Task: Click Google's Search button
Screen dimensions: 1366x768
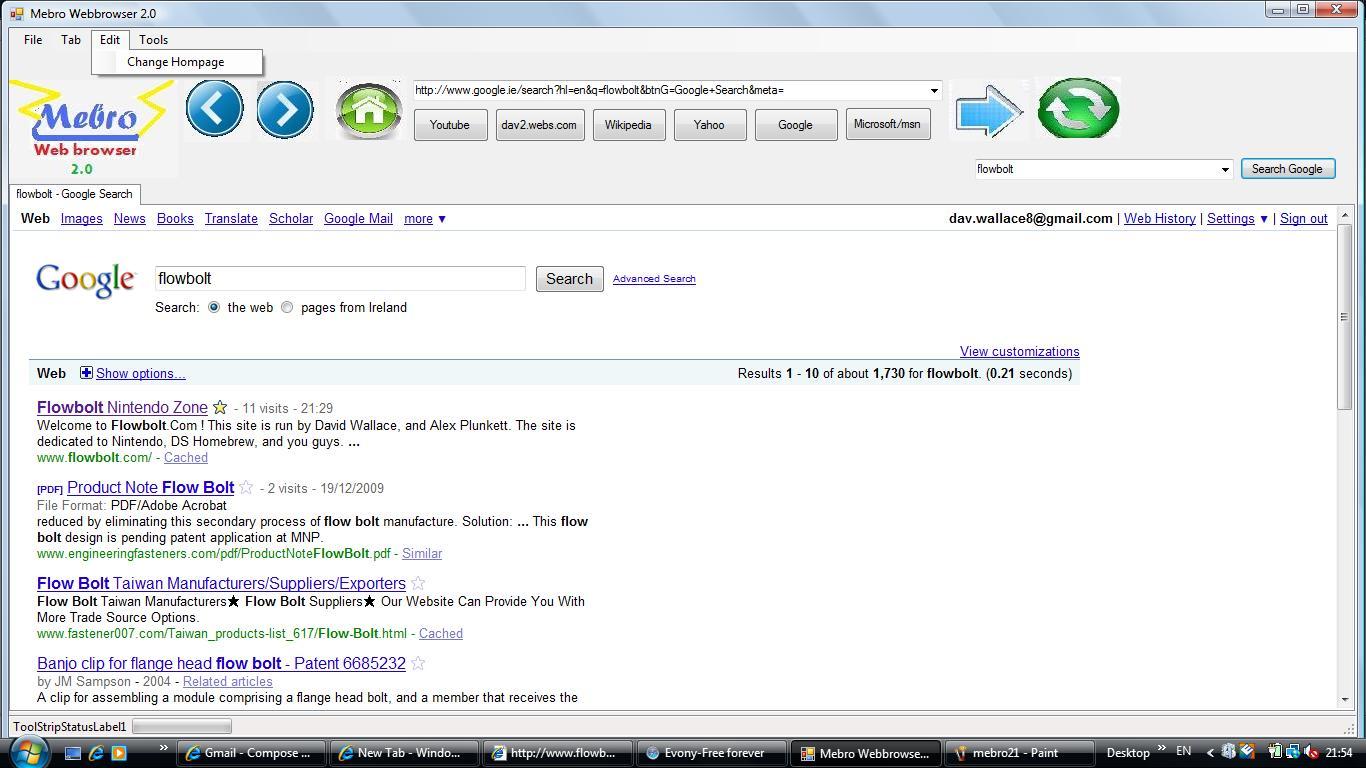Action: tap(569, 279)
